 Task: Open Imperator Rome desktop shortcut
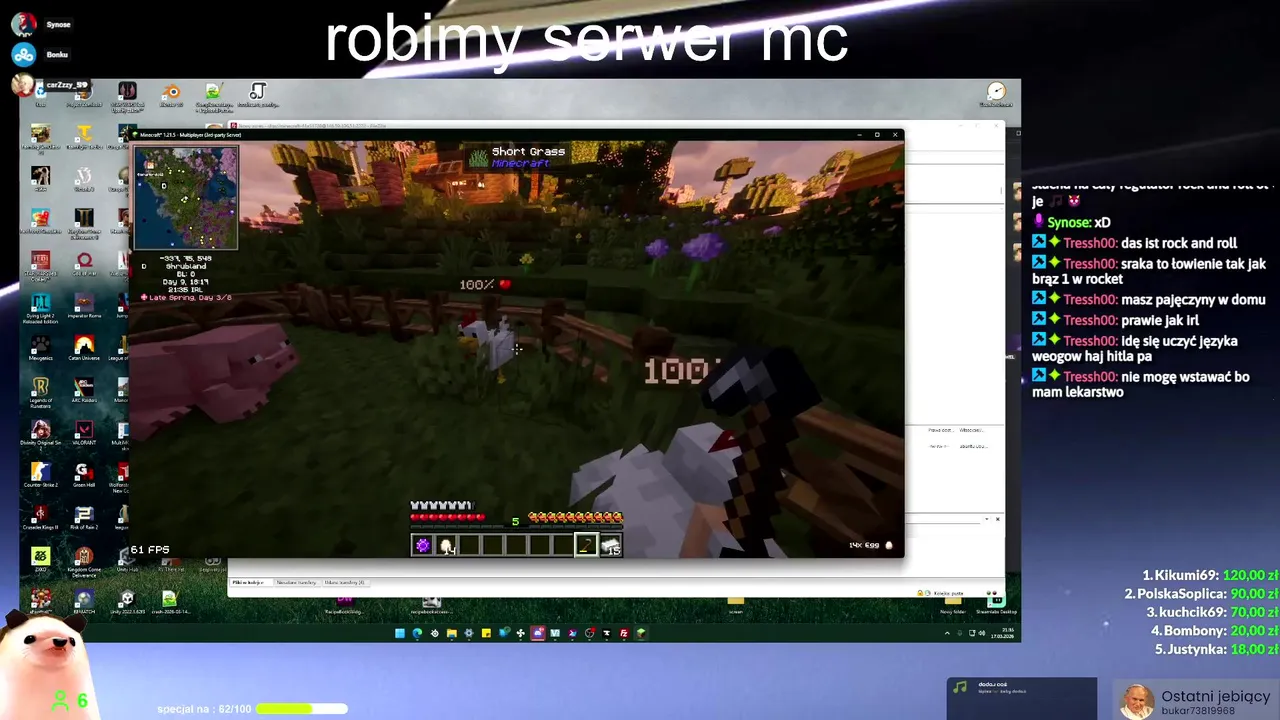(84, 305)
